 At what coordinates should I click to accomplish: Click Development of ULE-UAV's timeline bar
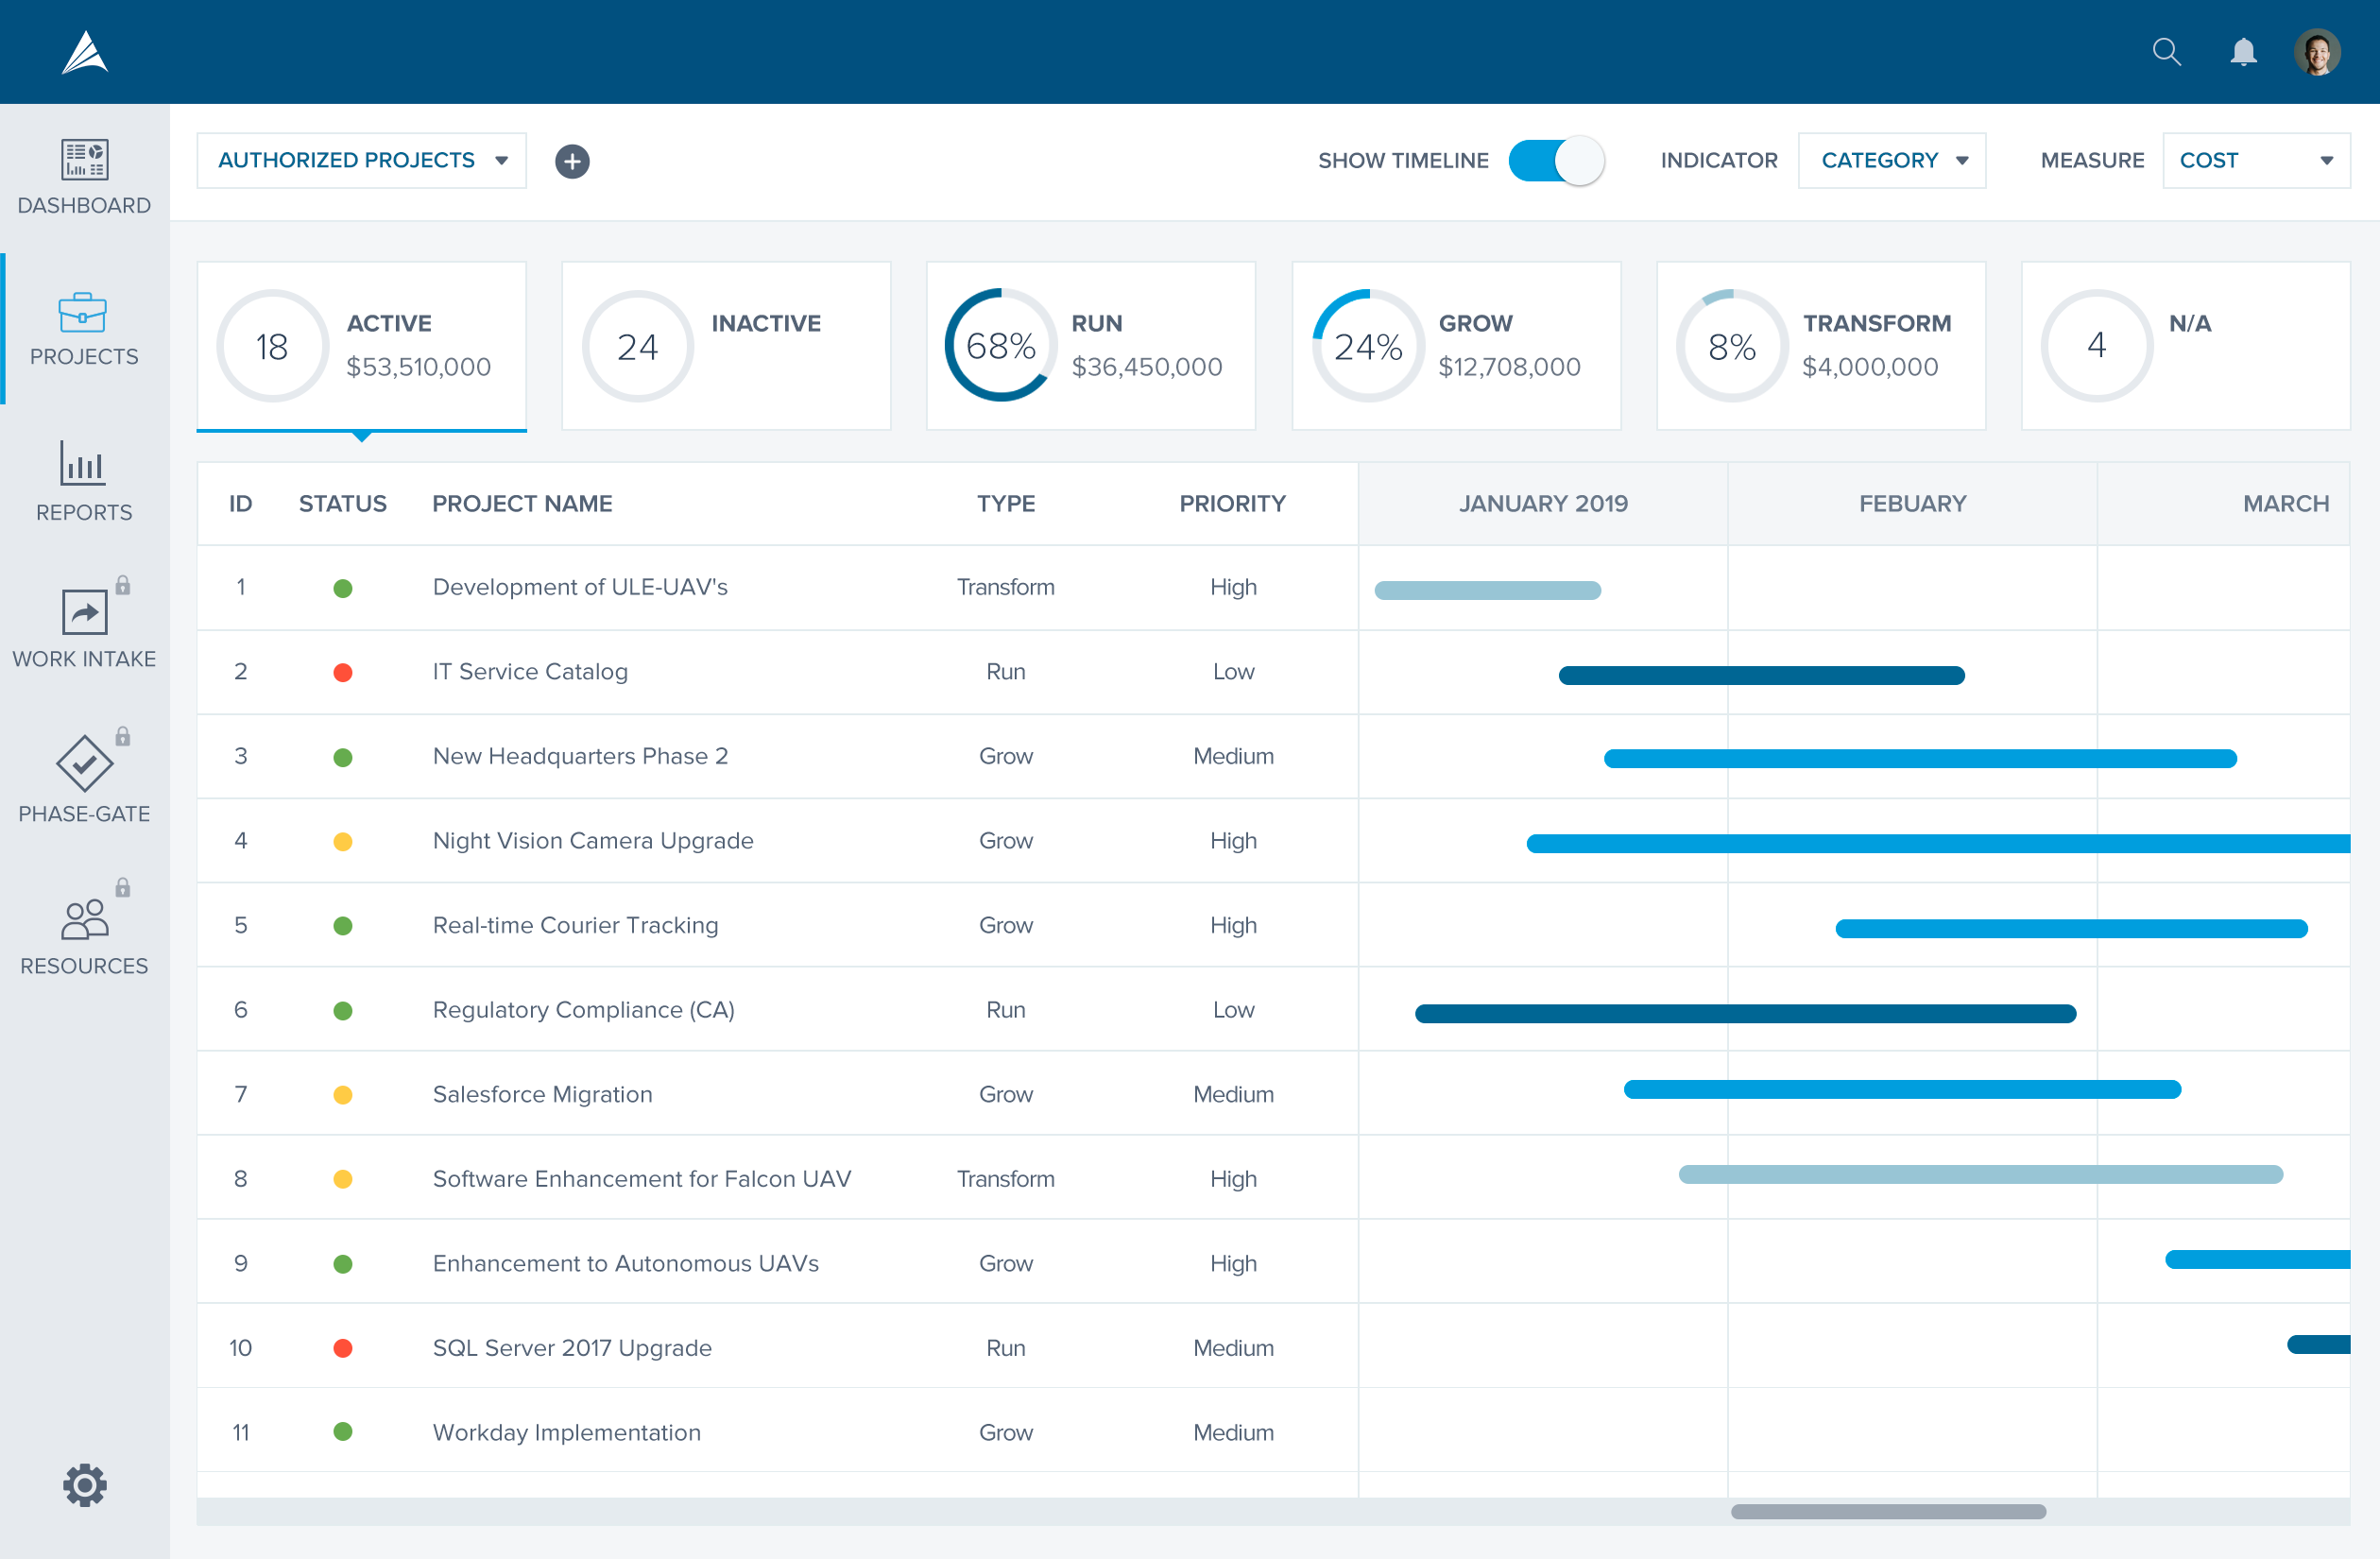[1487, 590]
